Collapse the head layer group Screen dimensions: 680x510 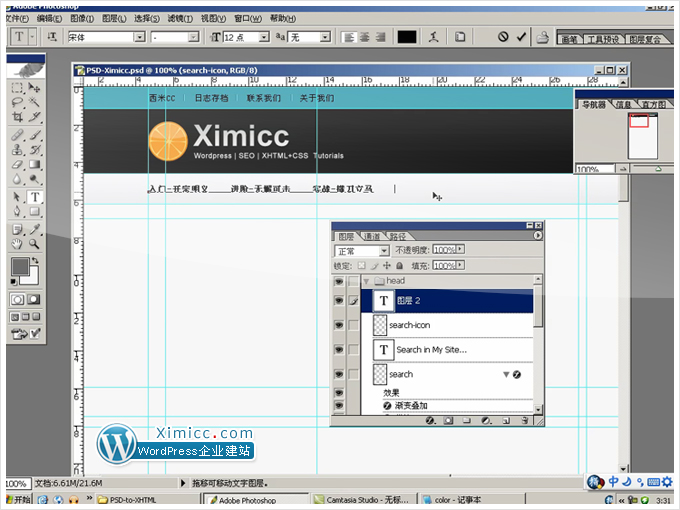[x=366, y=281]
